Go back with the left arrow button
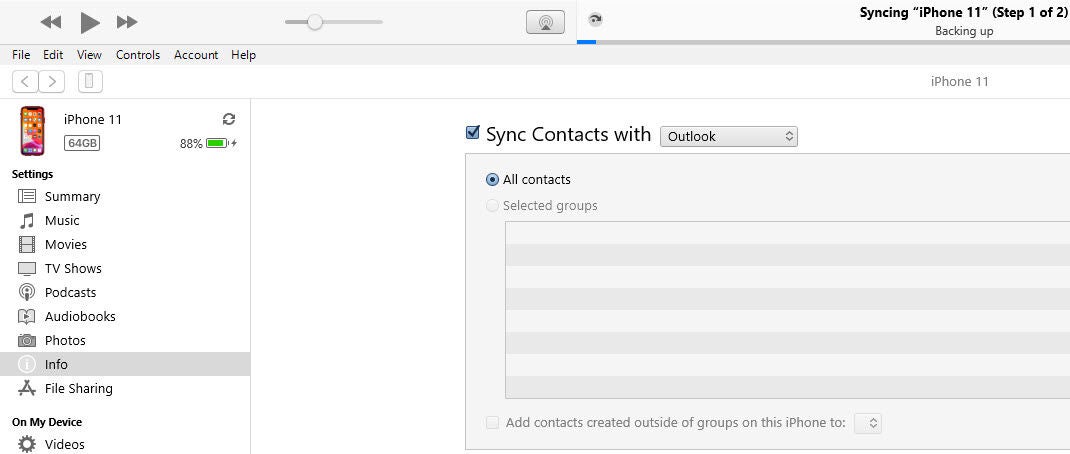Screen dimensions: 1070x454 (25, 82)
